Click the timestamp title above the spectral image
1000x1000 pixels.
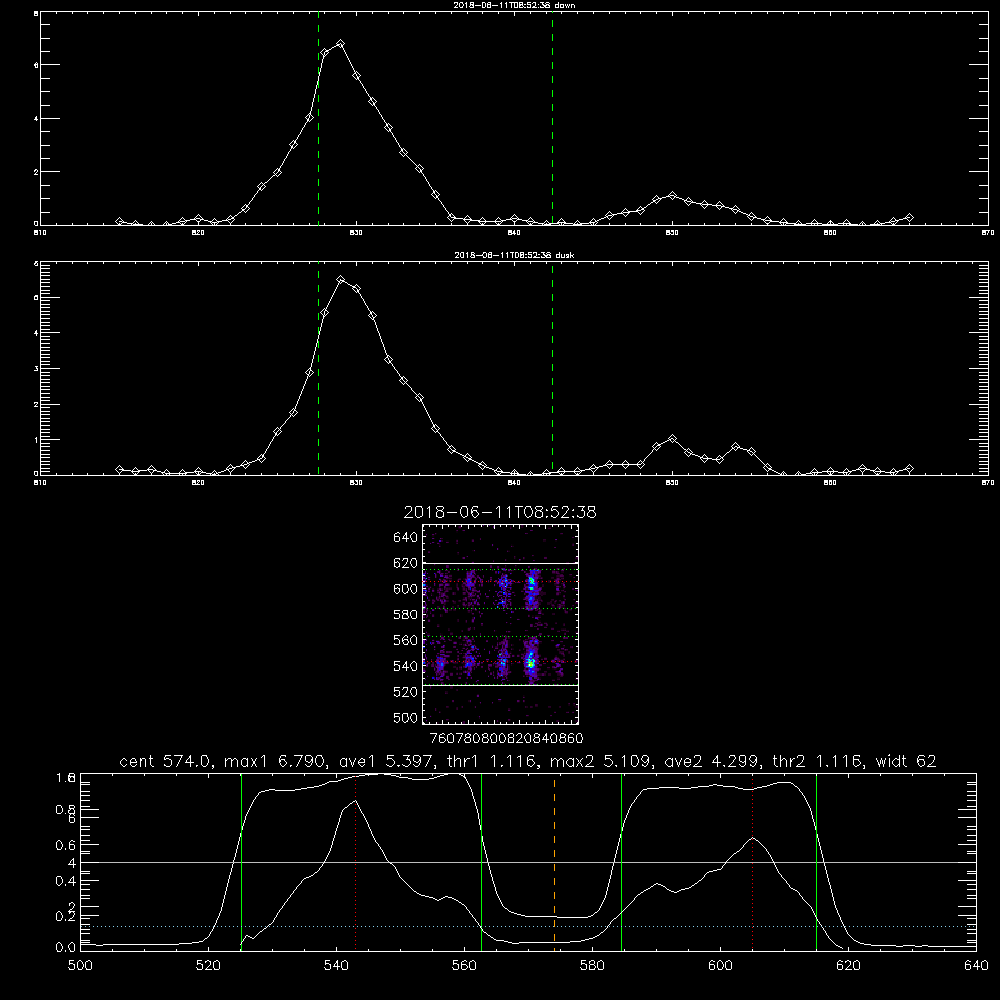[500, 512]
